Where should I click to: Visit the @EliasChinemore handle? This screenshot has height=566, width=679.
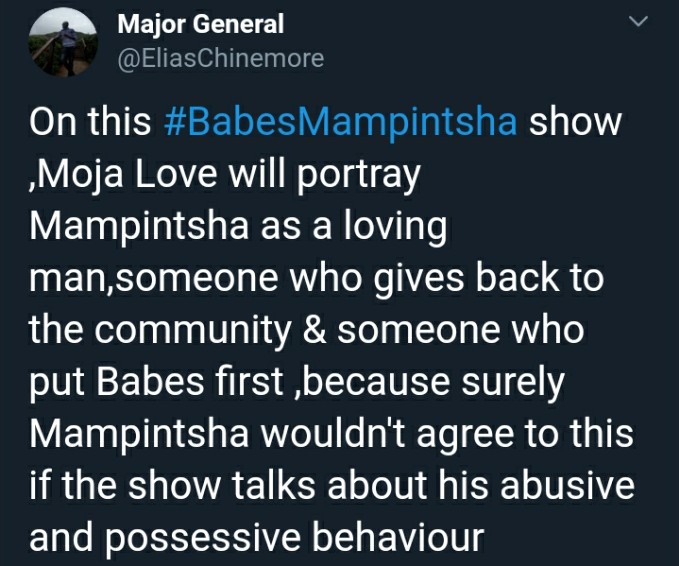pos(220,58)
